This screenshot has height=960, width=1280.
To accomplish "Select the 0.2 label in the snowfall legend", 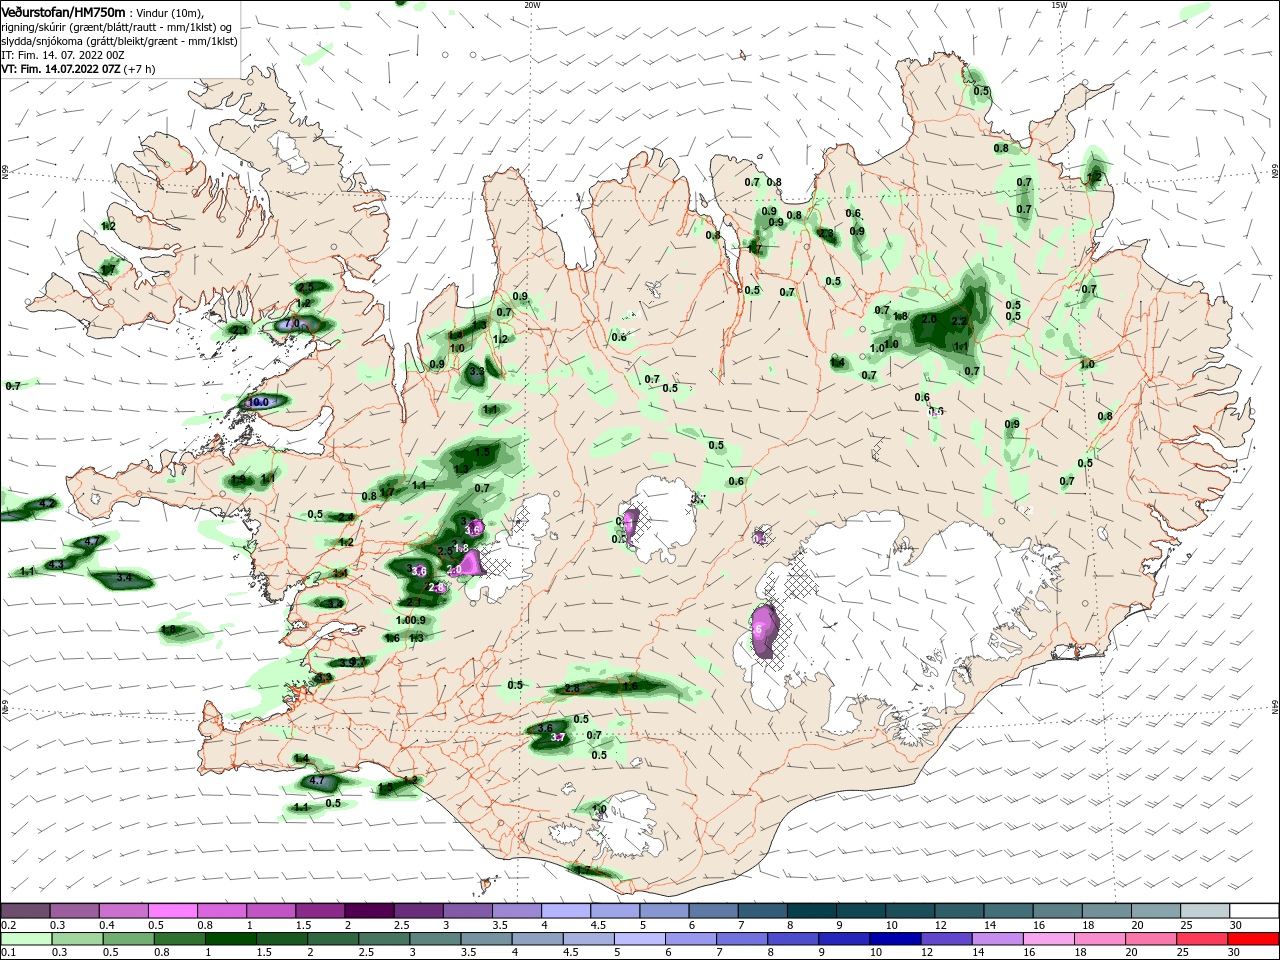I will (8, 925).
